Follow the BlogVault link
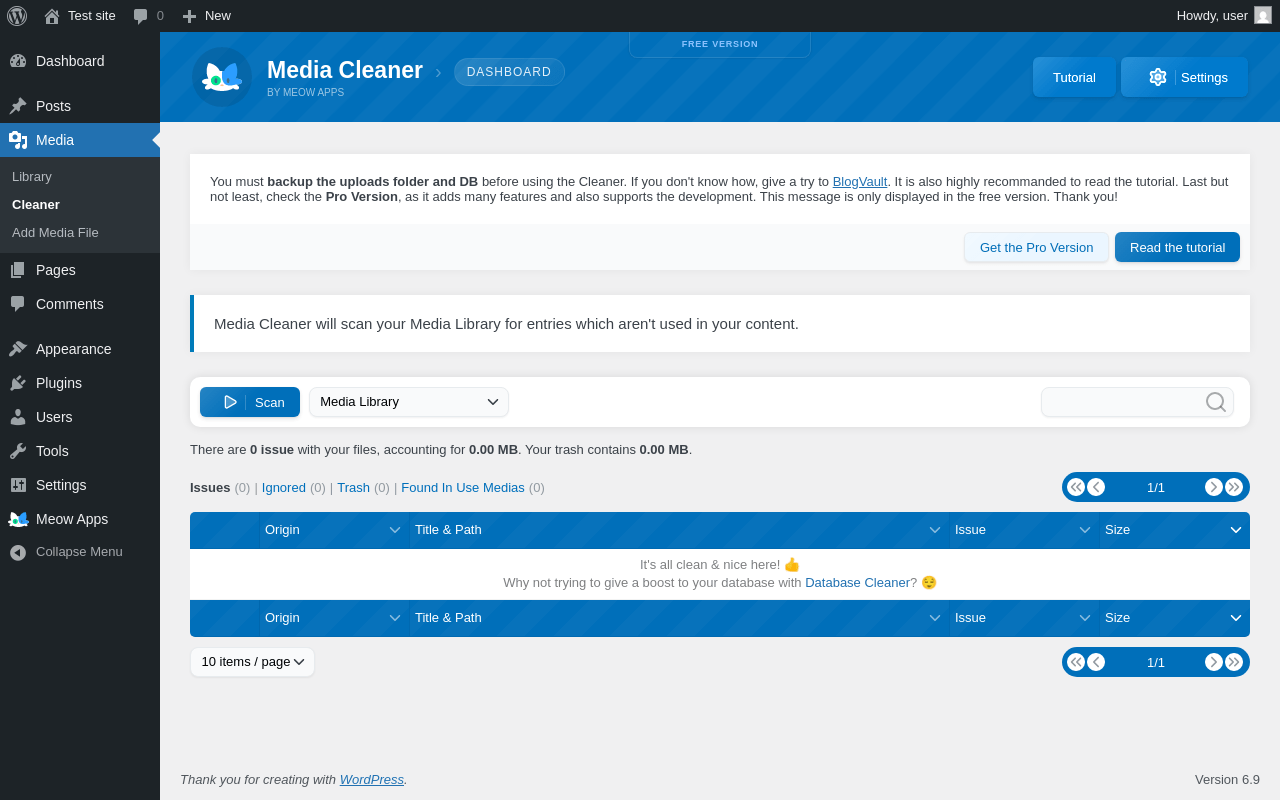This screenshot has height=800, width=1280. 860,182
